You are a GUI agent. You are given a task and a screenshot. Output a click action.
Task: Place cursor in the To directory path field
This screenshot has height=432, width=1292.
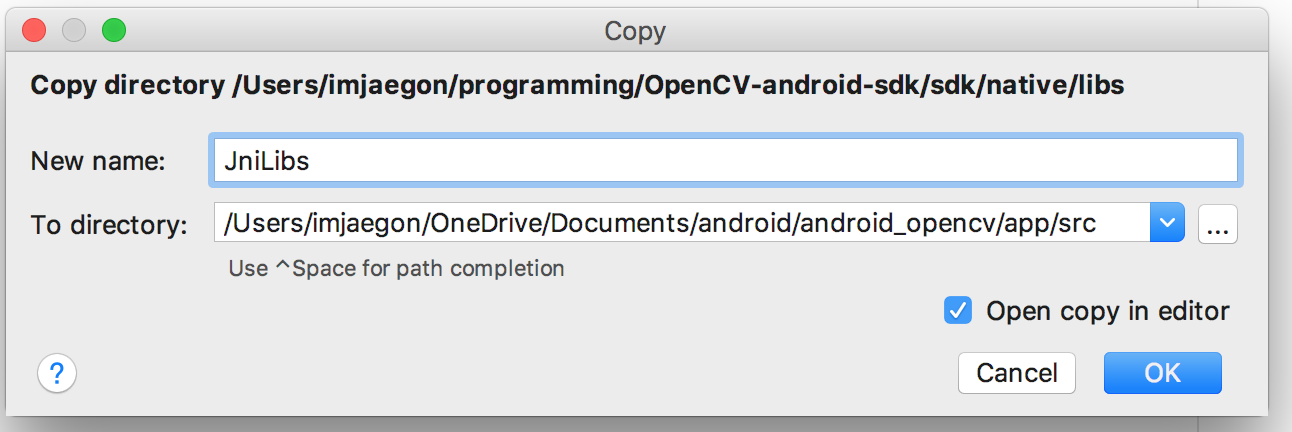pyautogui.click(x=682, y=223)
